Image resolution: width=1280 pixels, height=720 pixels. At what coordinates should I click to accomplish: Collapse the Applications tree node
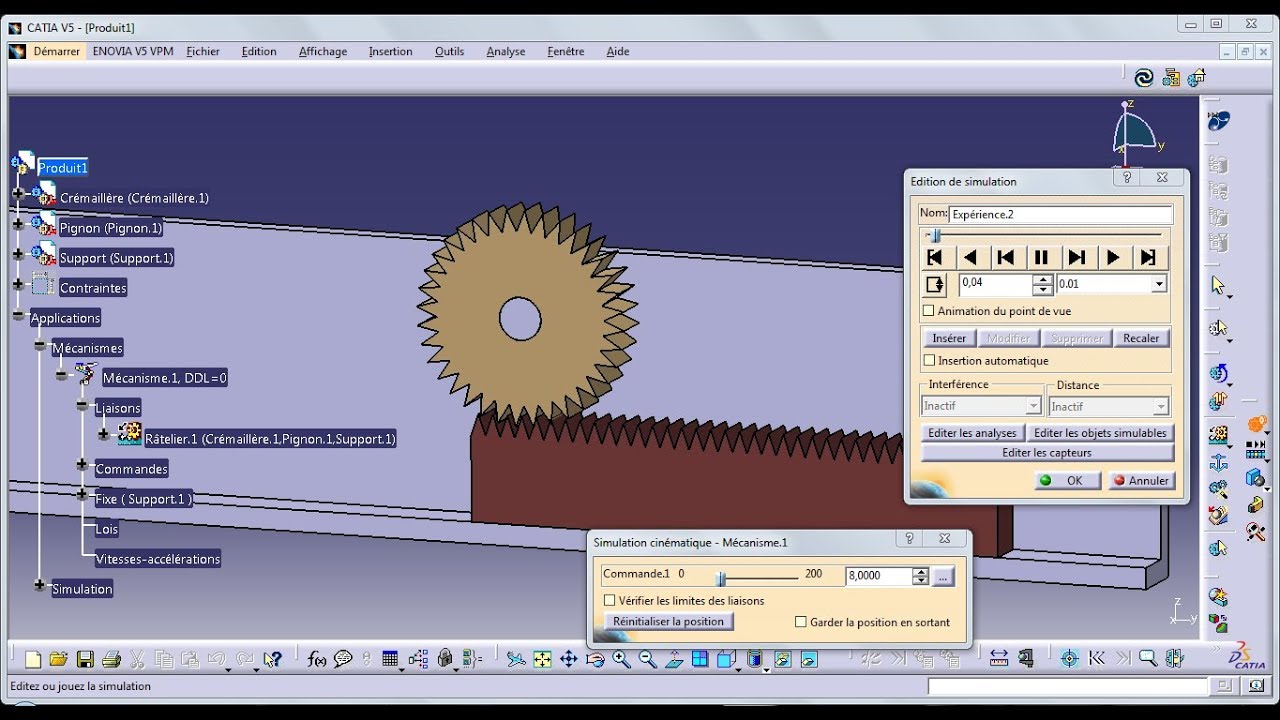[x=18, y=315]
